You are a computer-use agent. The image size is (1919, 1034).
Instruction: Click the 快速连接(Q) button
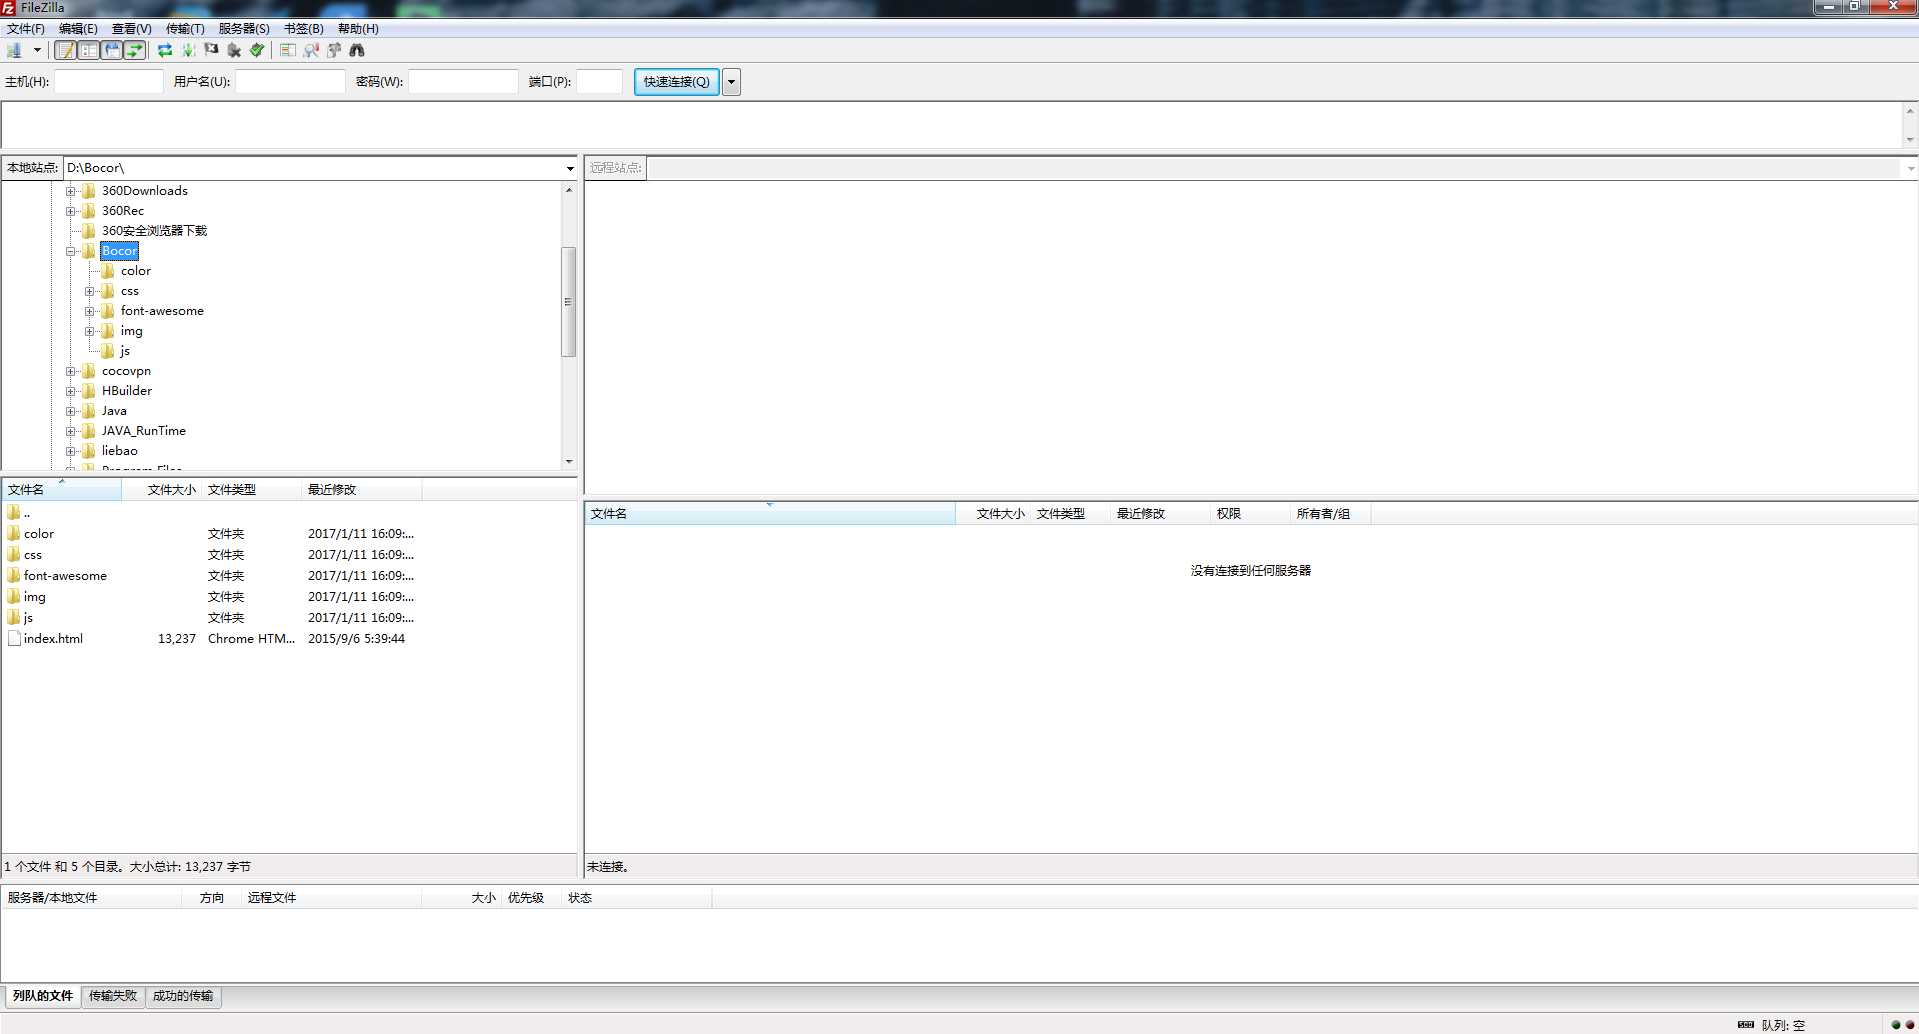[x=677, y=82]
